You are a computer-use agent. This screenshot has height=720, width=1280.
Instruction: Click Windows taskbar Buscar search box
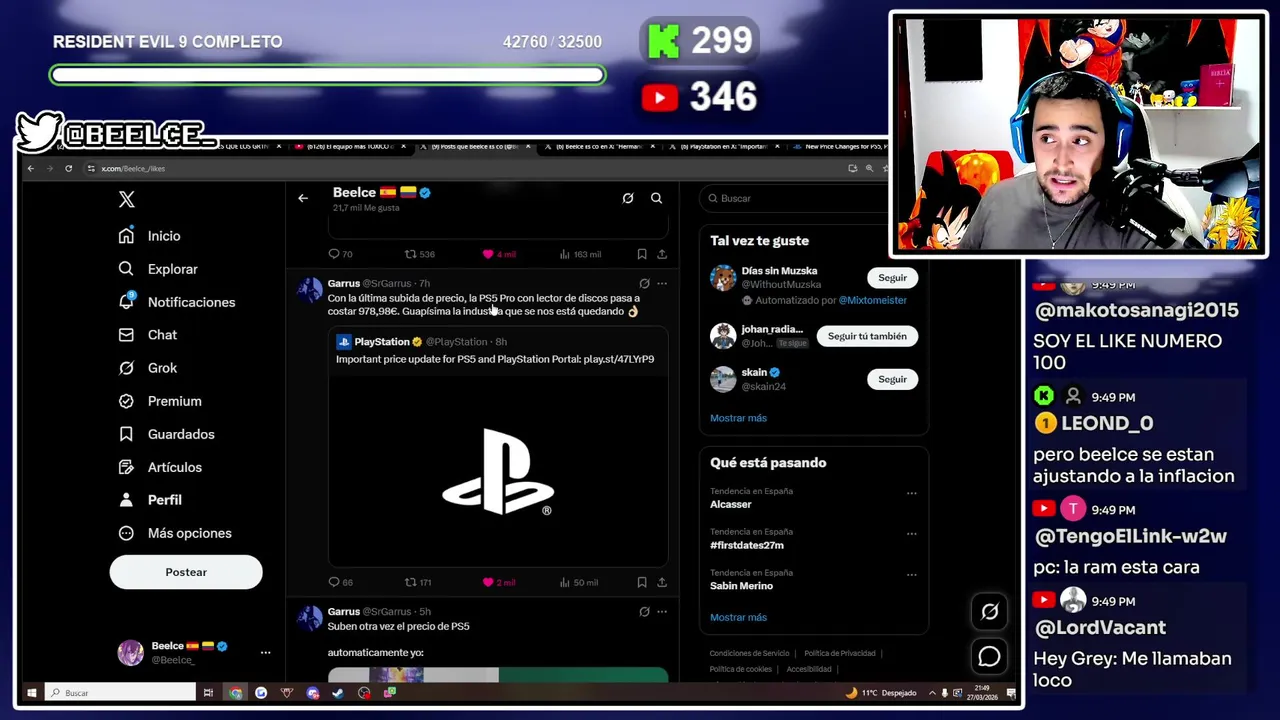tap(120, 692)
